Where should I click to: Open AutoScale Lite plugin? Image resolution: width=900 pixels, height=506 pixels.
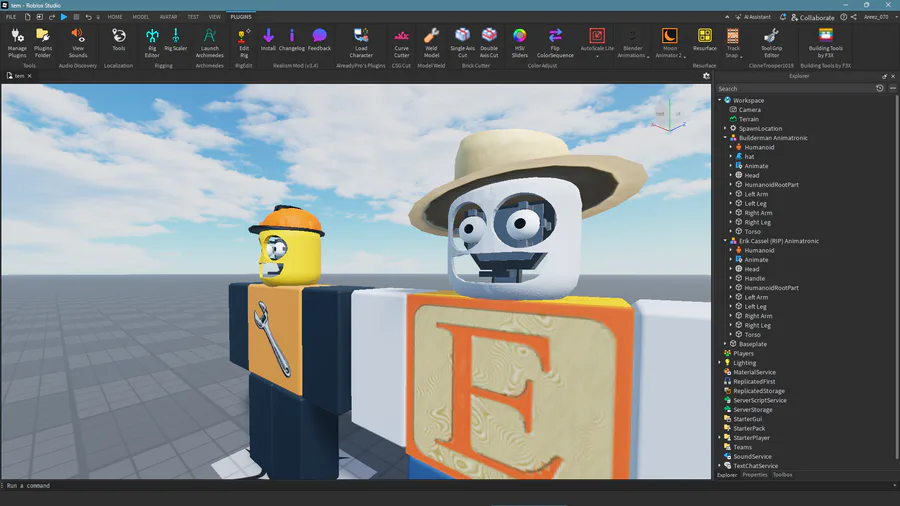pyautogui.click(x=597, y=41)
